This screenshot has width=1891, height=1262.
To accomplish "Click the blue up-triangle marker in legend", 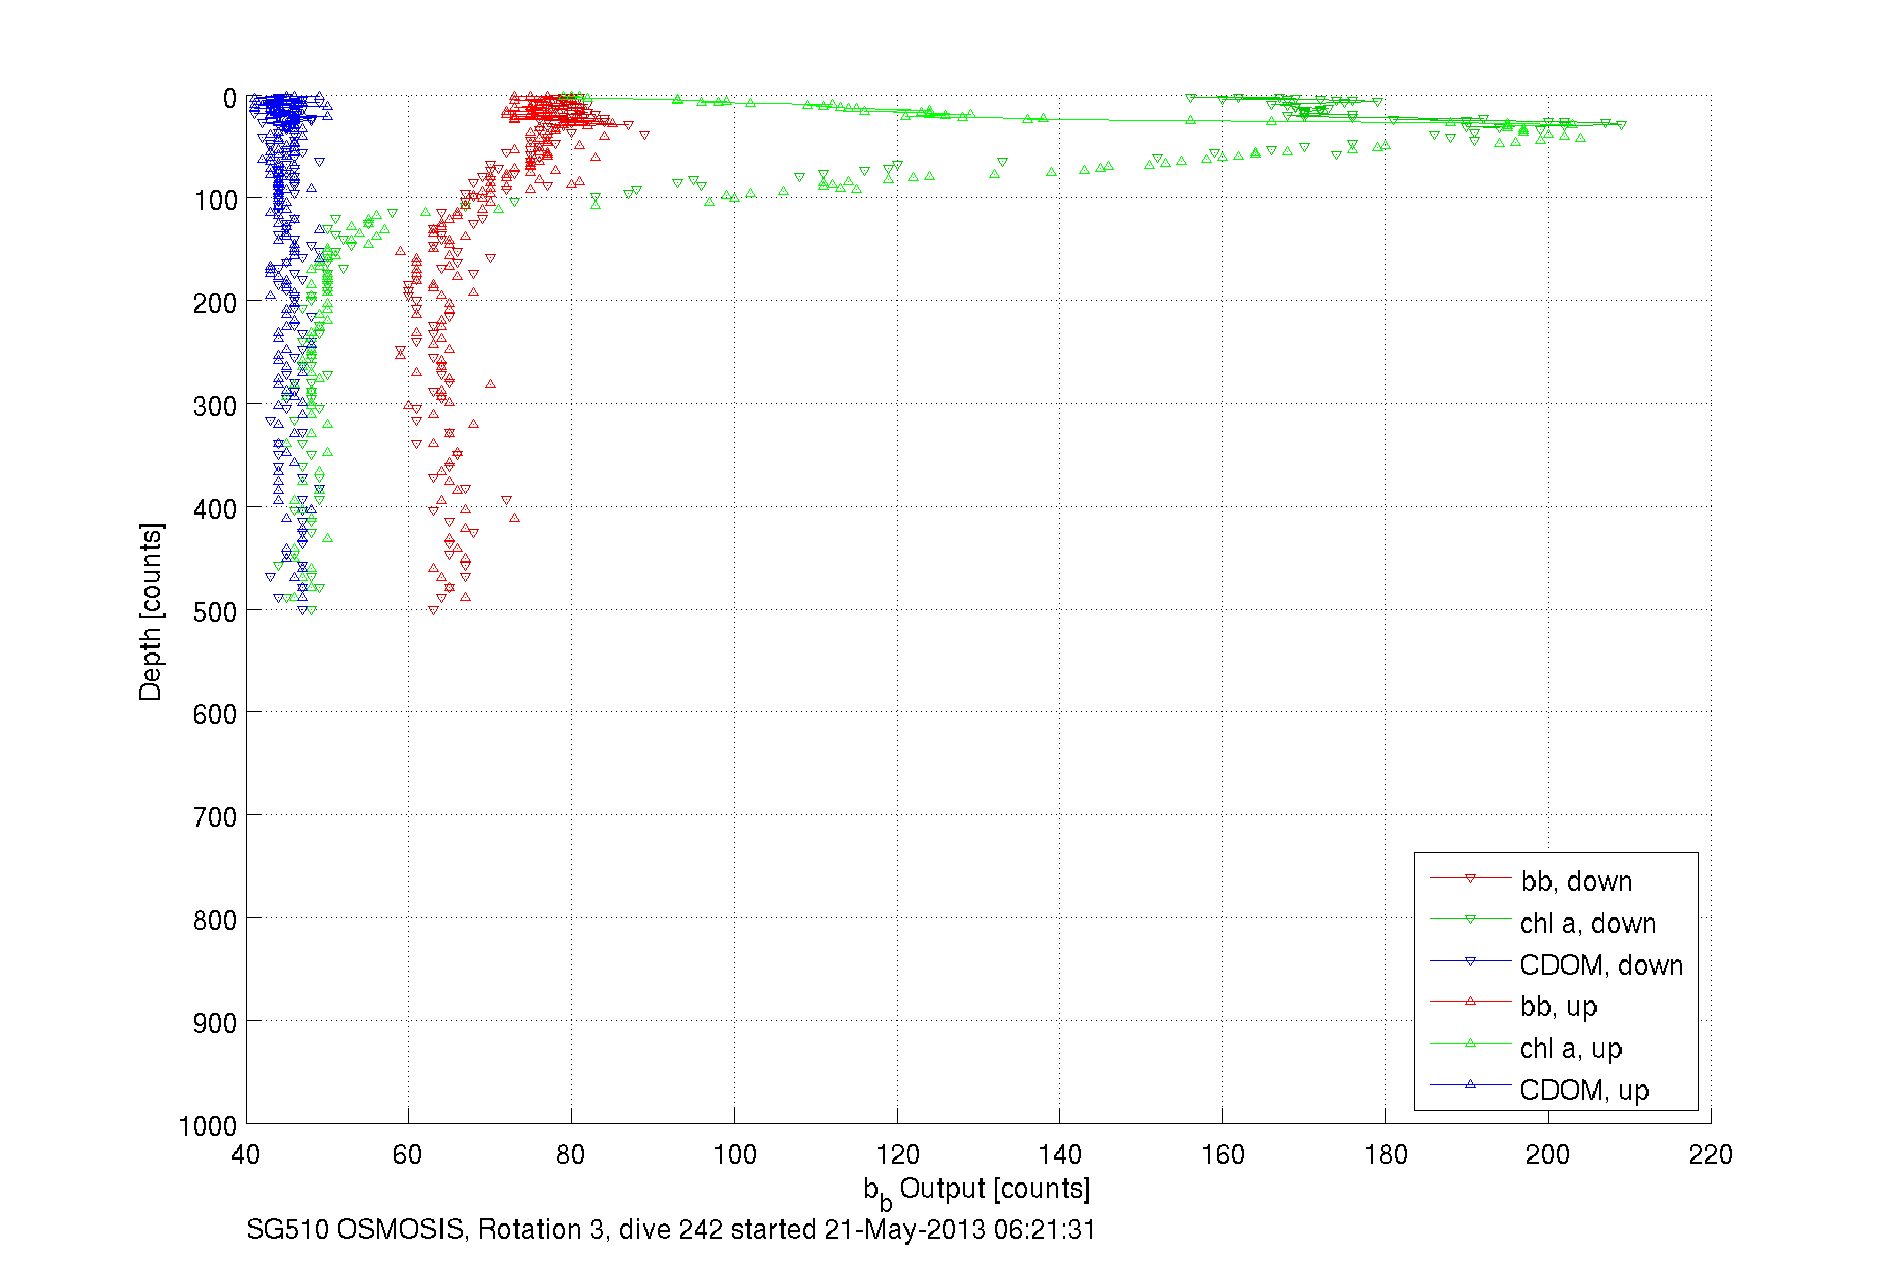I will 1470,1084.
